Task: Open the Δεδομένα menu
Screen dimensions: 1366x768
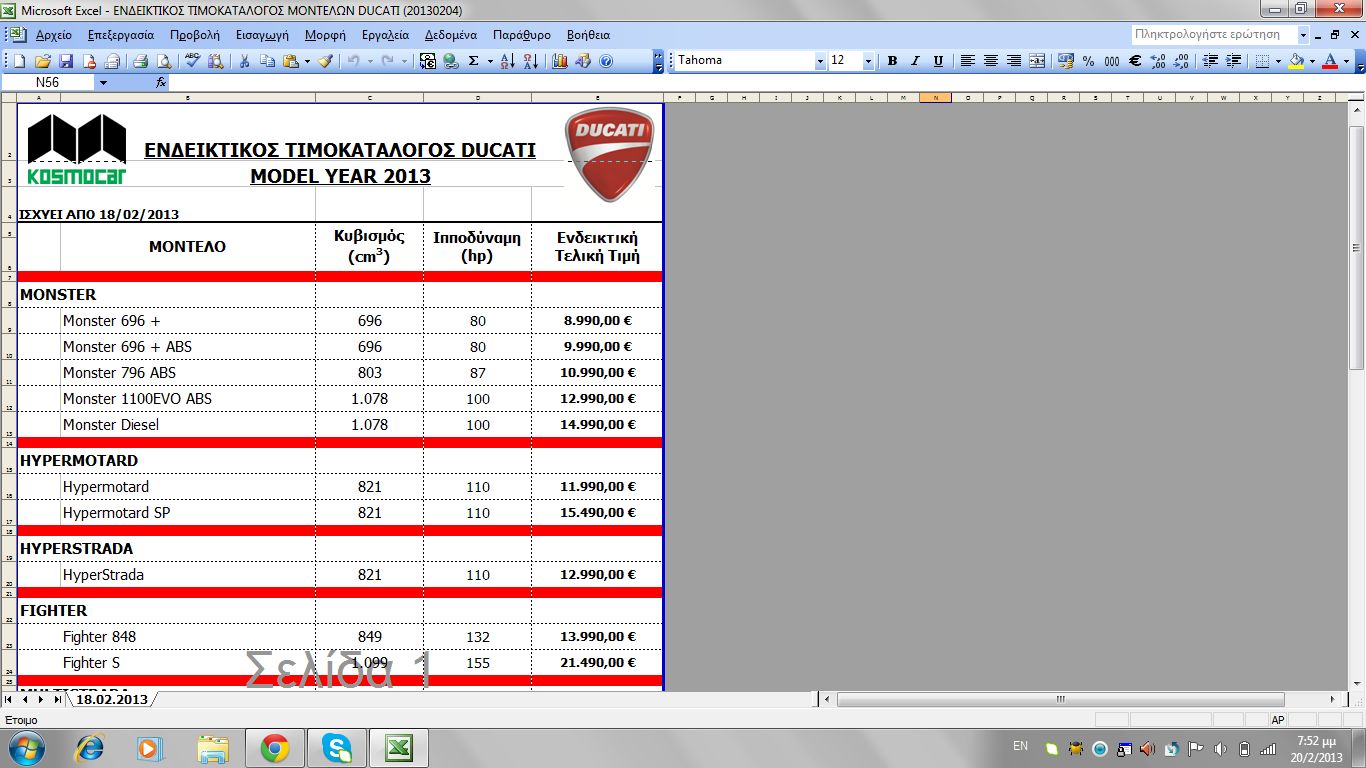Action: tap(450, 34)
